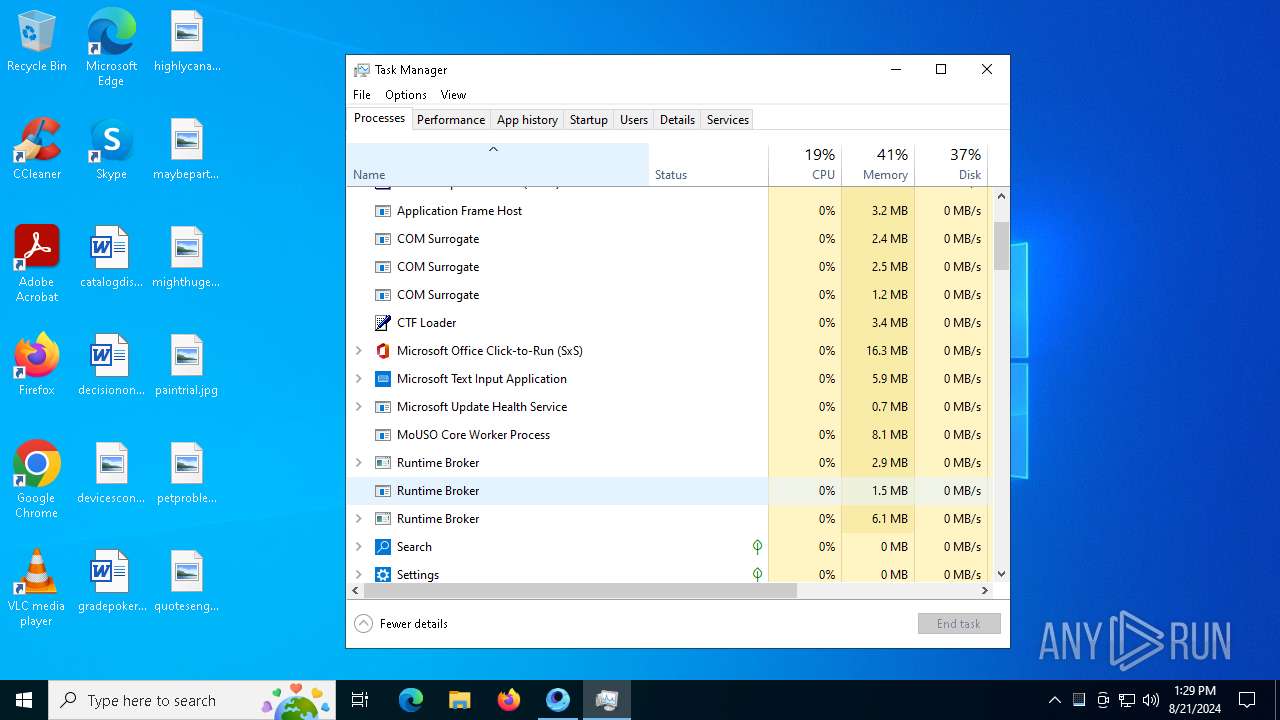
Task: Select the CTF Loader process row
Action: pyautogui.click(x=668, y=323)
